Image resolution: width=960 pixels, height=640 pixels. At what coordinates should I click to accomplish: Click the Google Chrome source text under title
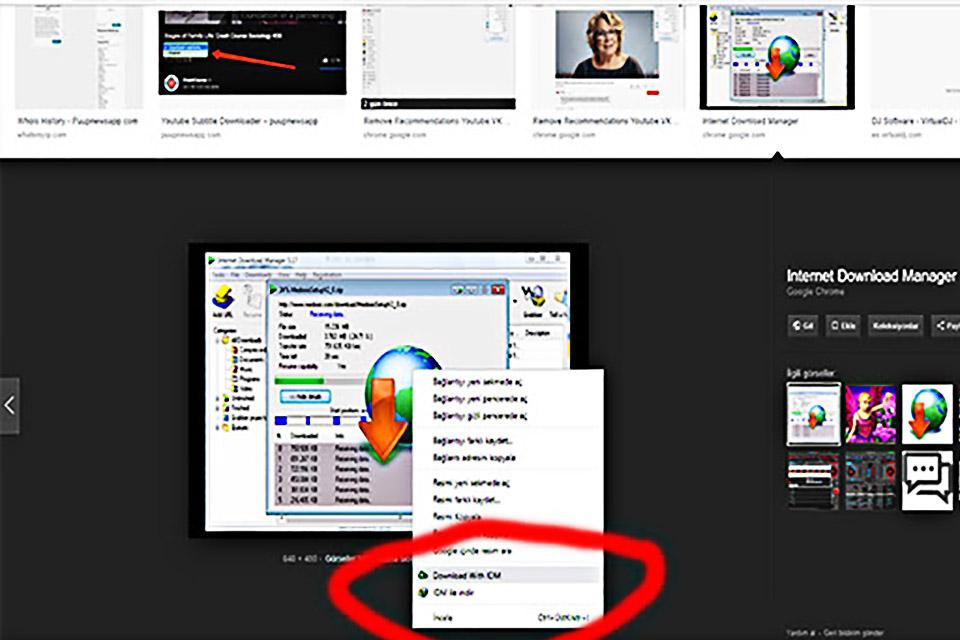pos(815,292)
